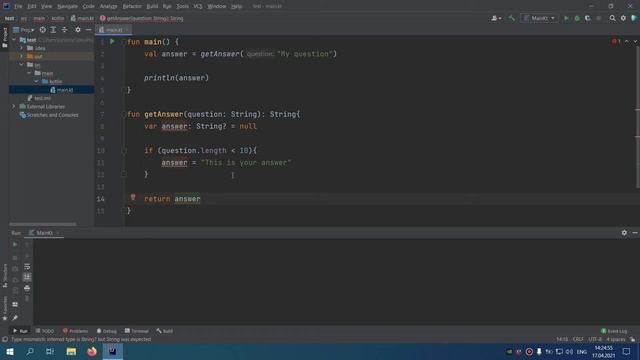Open the Refactor menu
The width and height of the screenshot is (640, 360).
[x=132, y=7]
